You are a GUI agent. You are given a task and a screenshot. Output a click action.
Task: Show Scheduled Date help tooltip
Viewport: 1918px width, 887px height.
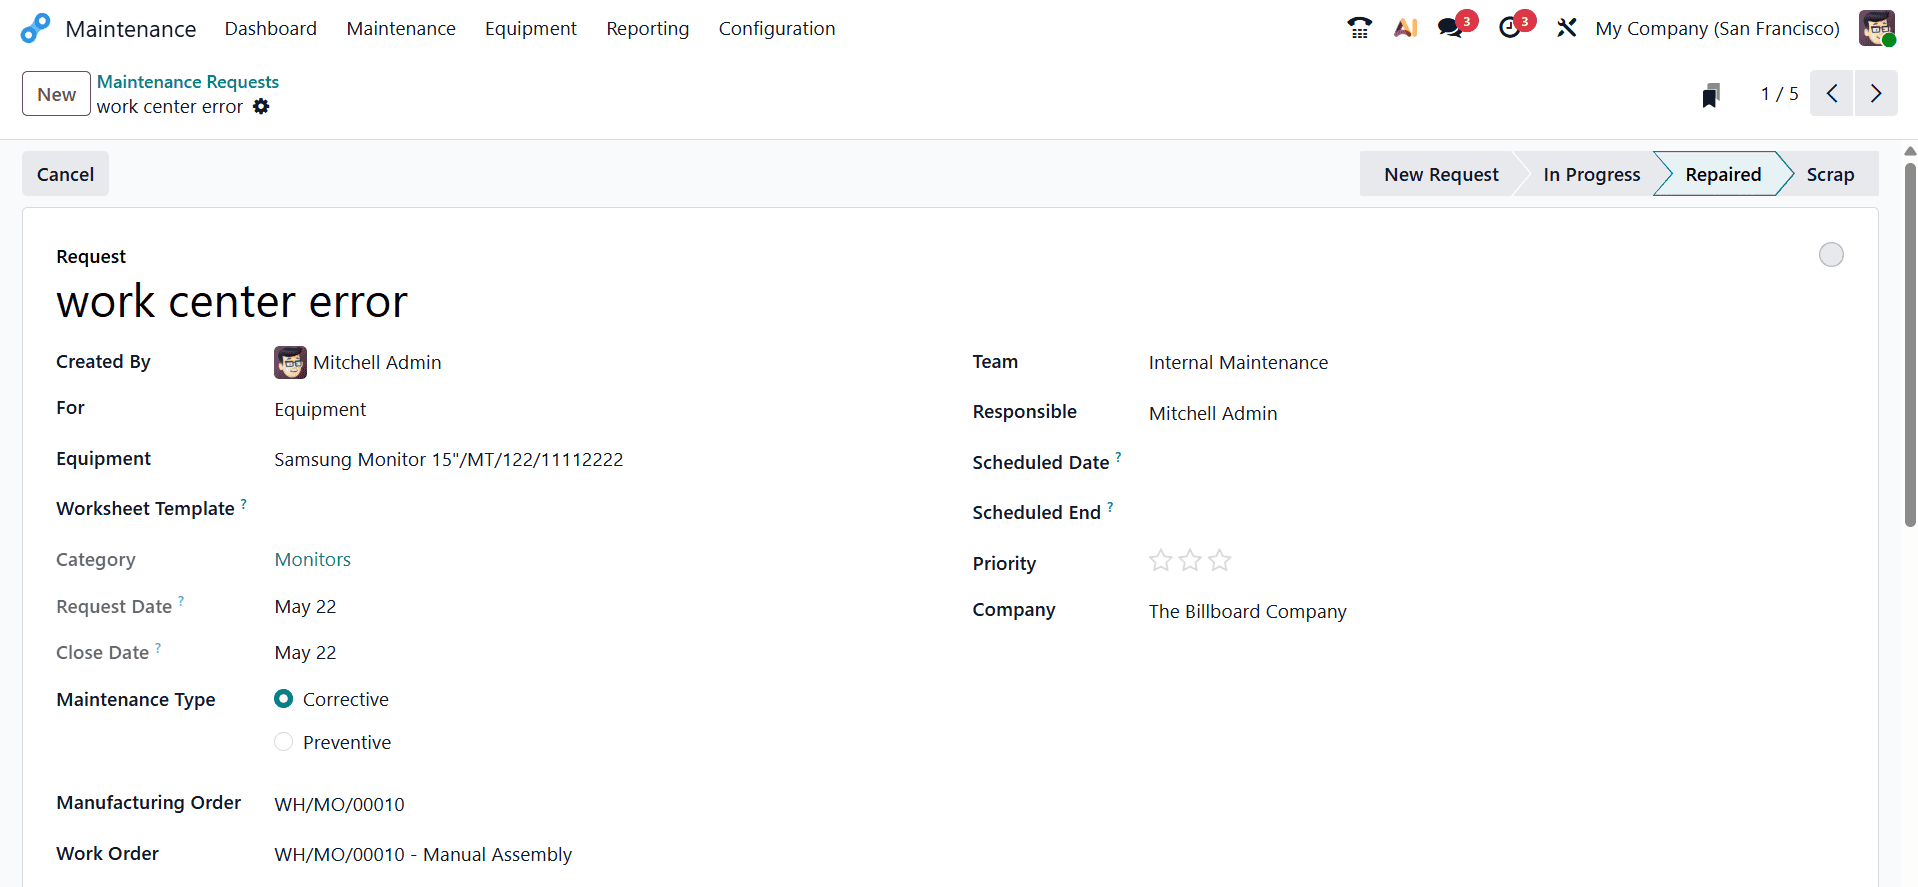coord(1118,457)
